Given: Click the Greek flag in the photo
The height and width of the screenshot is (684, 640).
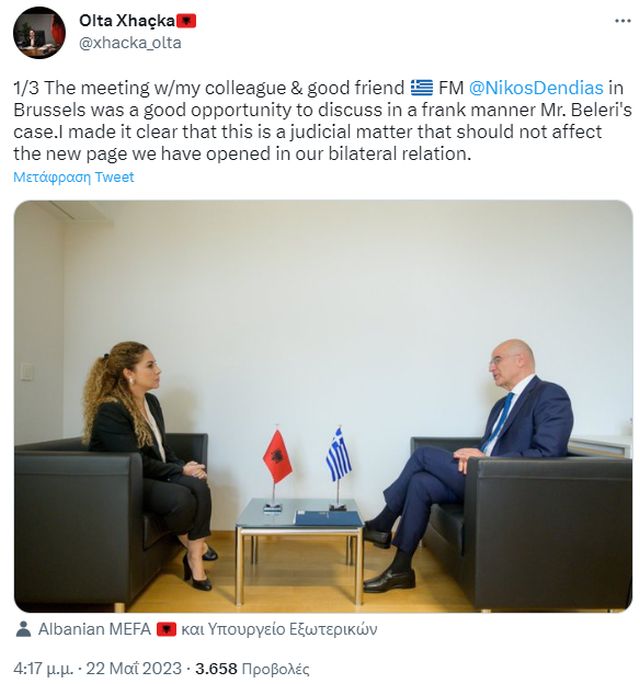Looking at the screenshot, I should click(339, 455).
